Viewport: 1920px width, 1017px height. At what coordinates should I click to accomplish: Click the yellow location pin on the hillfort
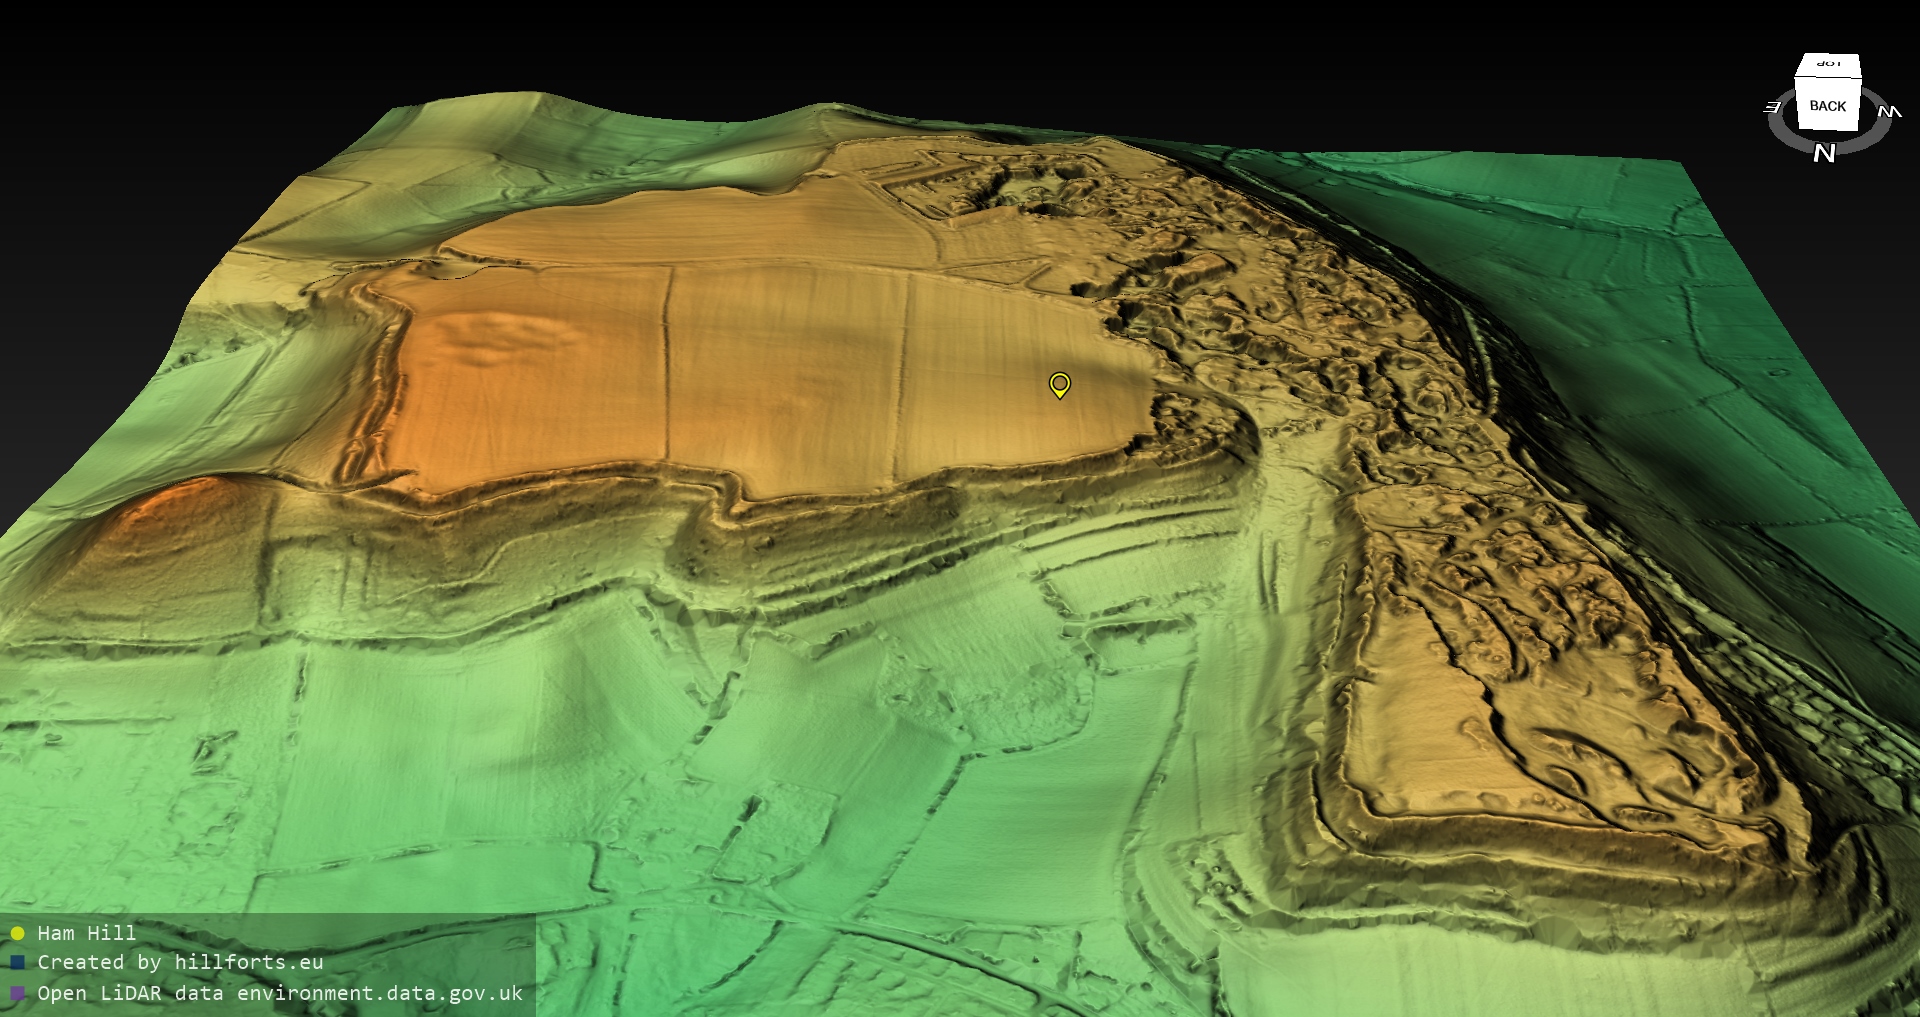(x=1059, y=384)
